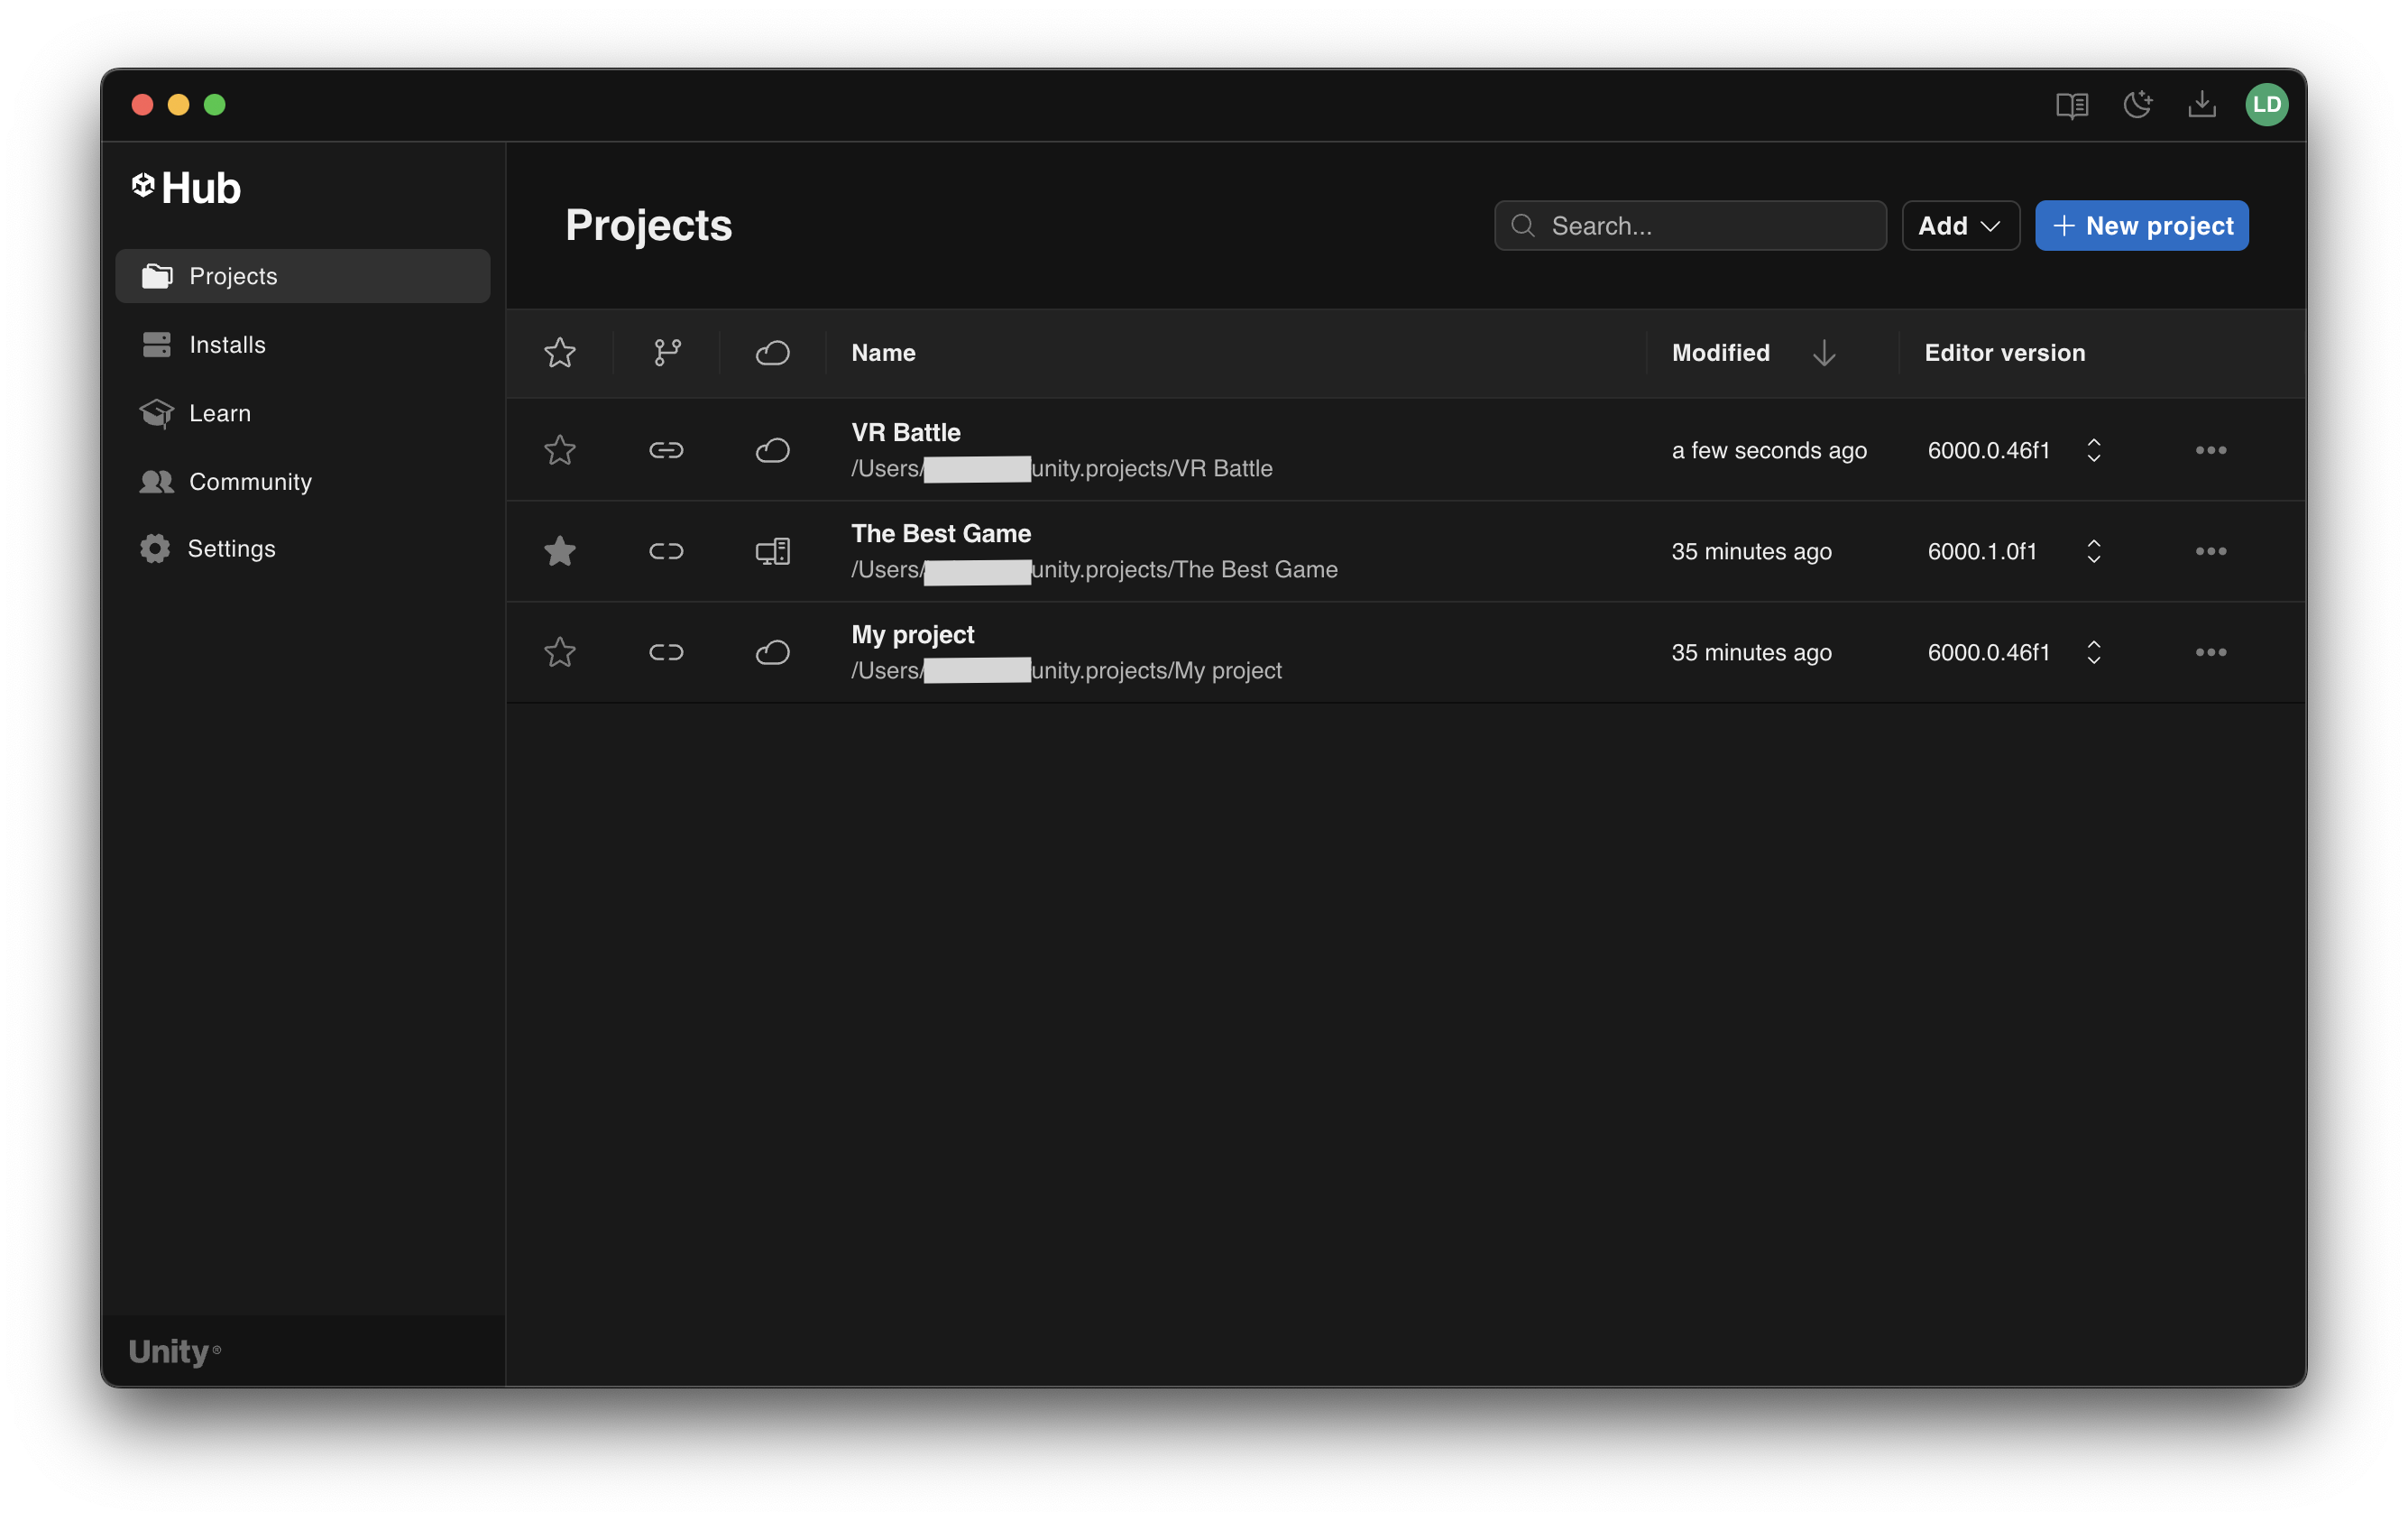Favorite the VR Battle project

(560, 450)
